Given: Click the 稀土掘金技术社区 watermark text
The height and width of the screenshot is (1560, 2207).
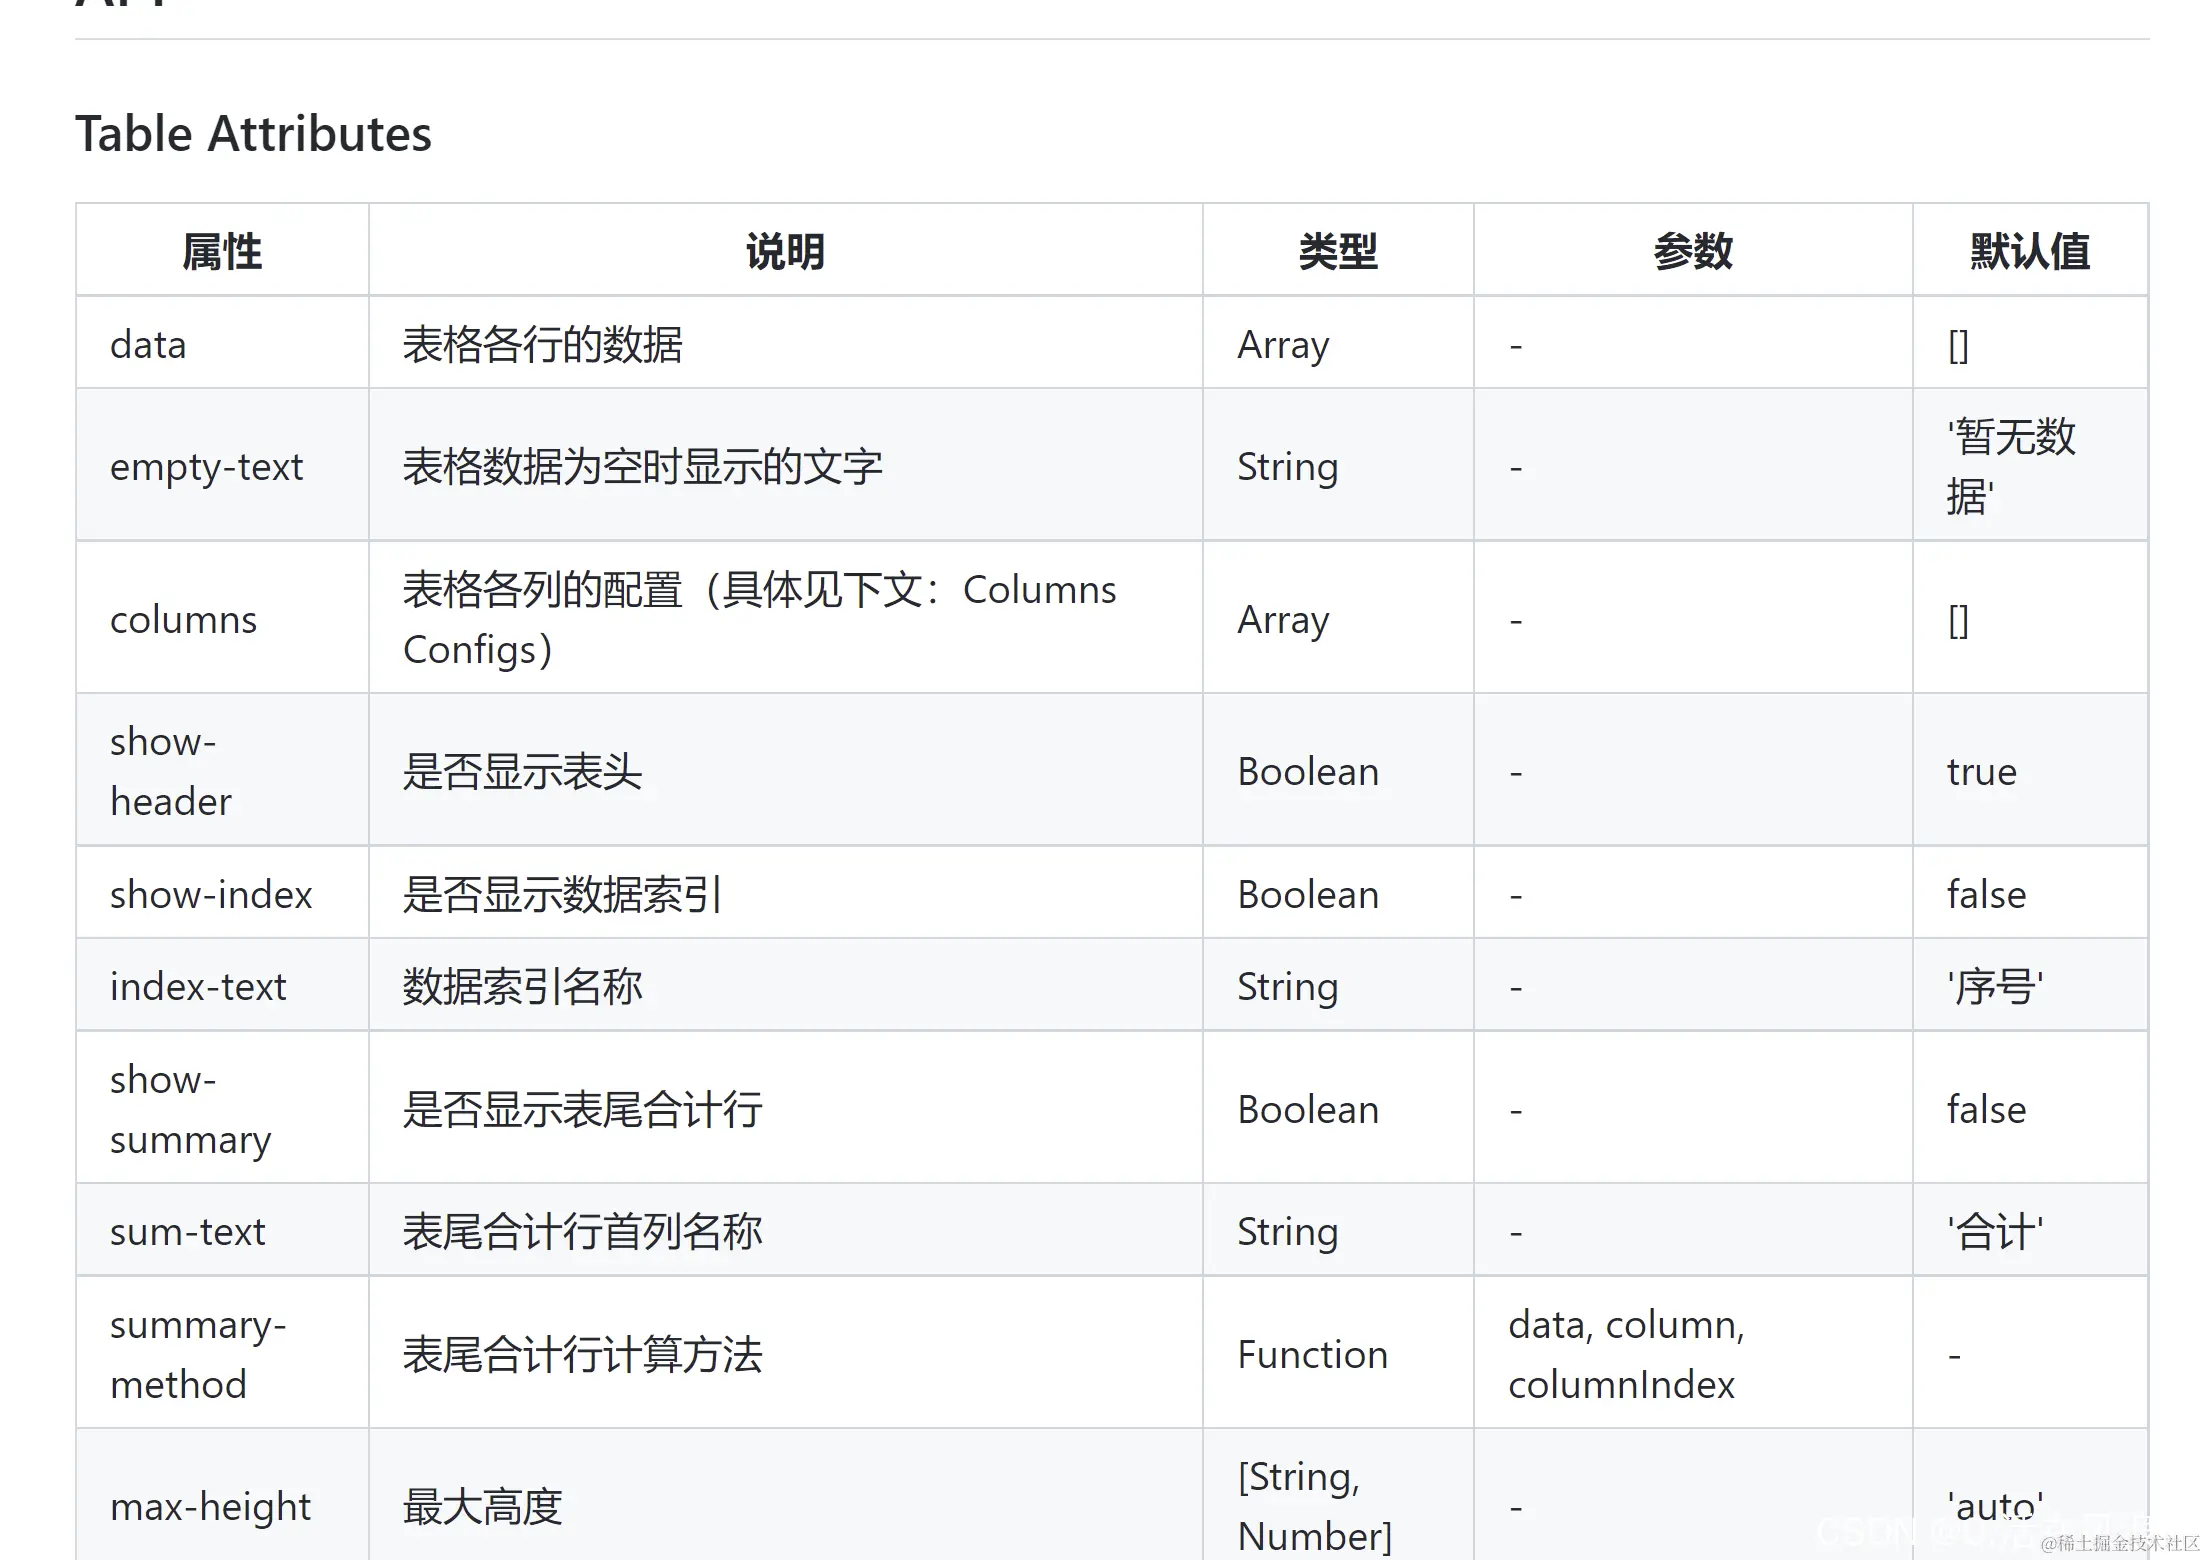Looking at the screenshot, I should 2125,1543.
